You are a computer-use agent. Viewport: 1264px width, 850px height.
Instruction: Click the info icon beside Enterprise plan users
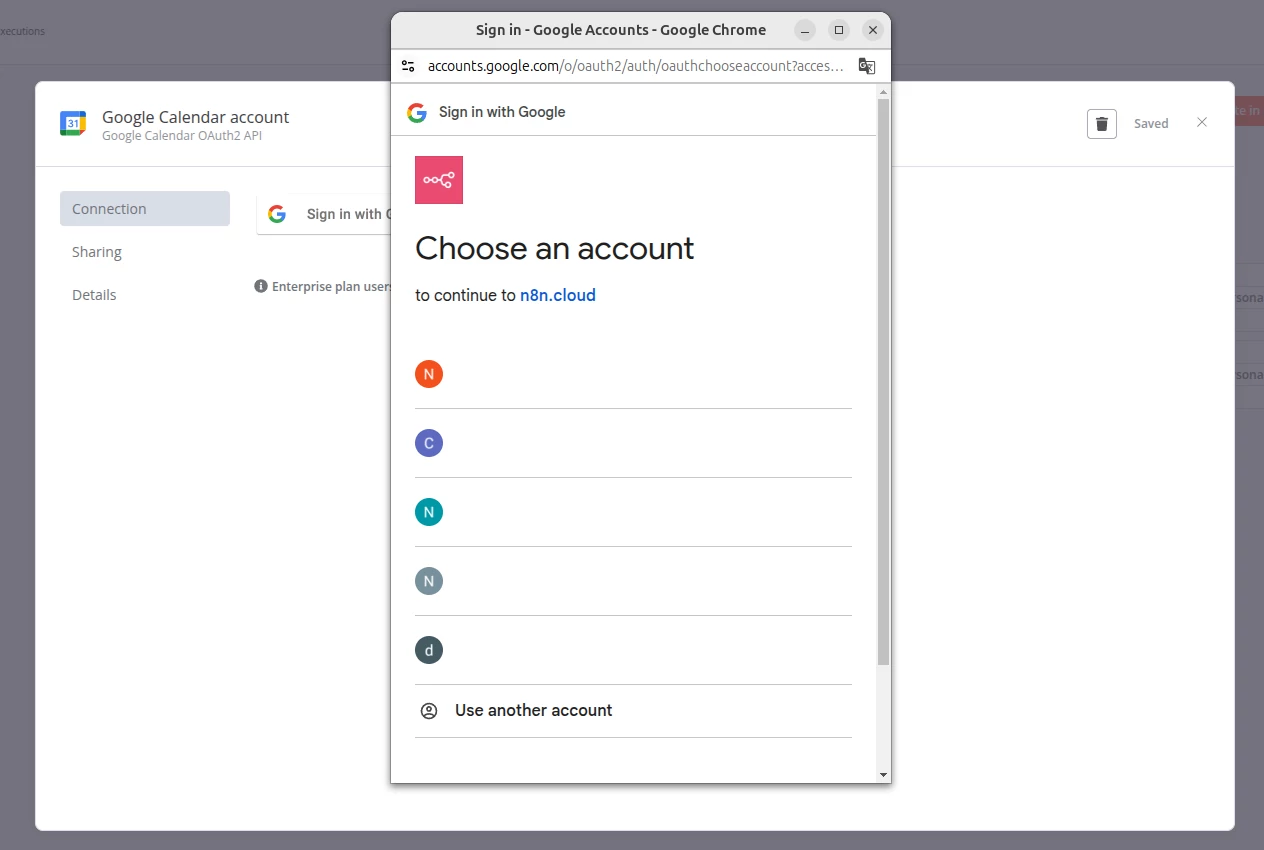click(261, 286)
